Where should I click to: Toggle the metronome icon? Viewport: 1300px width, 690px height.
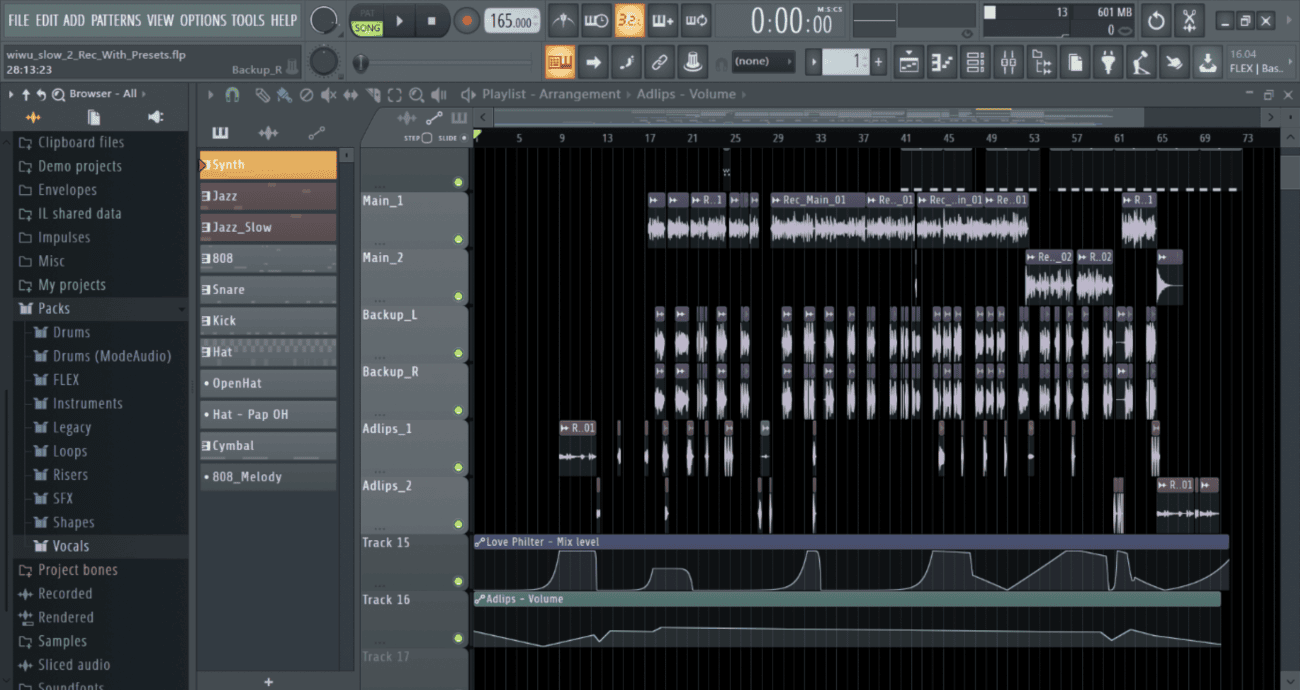564,20
